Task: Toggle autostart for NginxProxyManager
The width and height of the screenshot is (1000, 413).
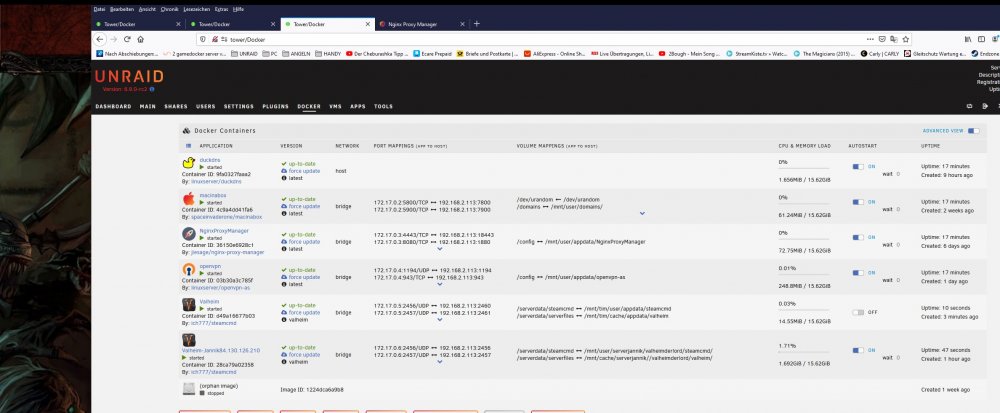Action: (x=858, y=237)
